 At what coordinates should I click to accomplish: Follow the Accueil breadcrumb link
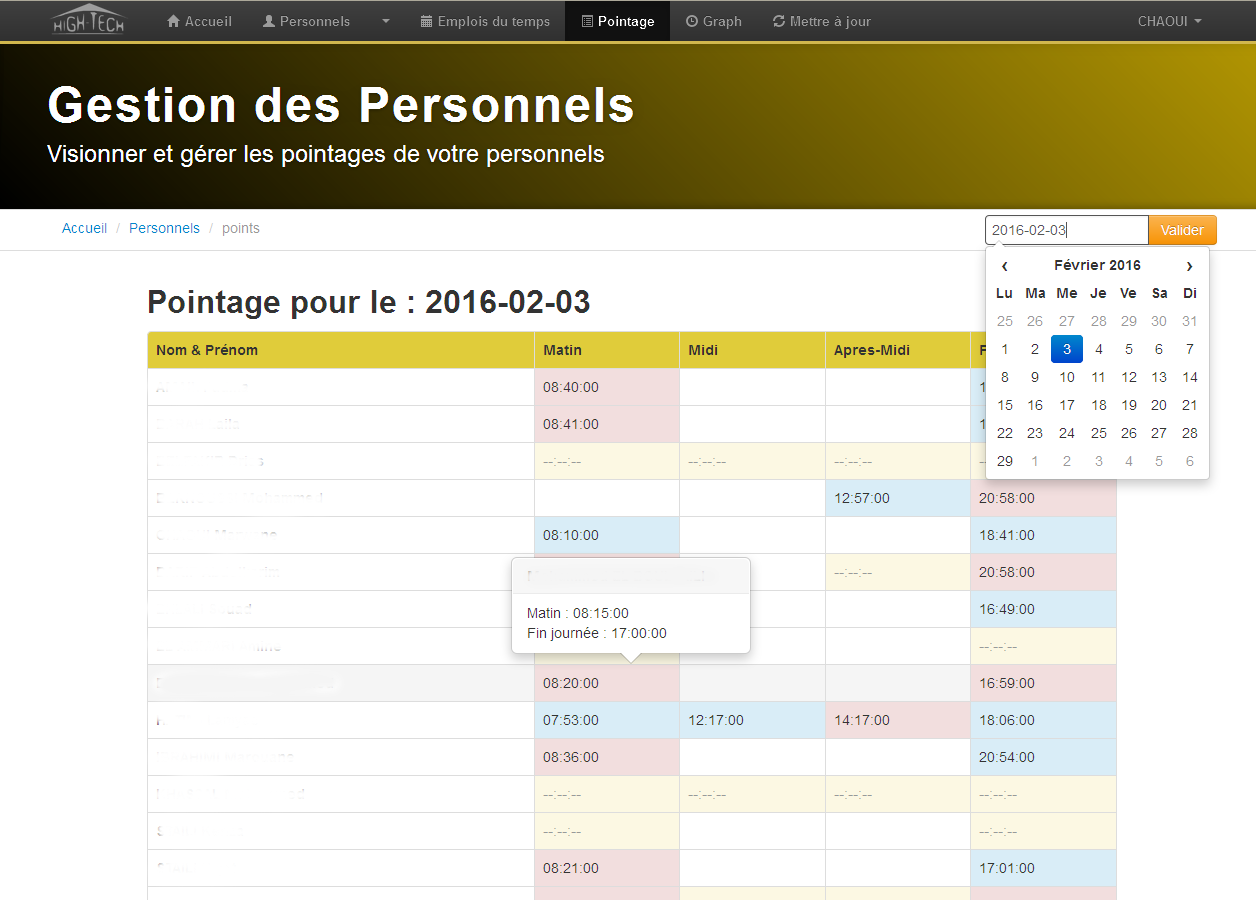(x=84, y=228)
